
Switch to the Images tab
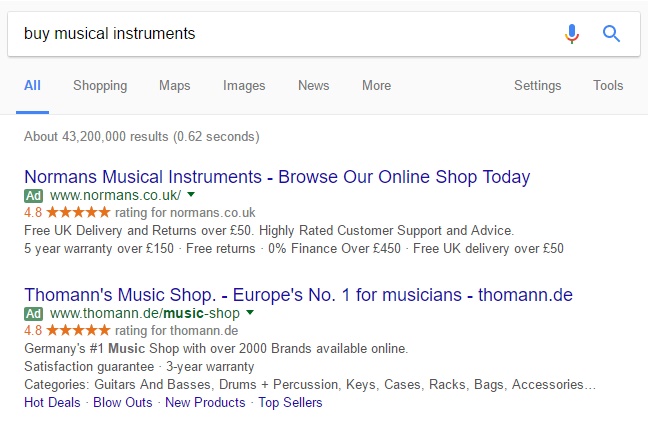tap(244, 86)
